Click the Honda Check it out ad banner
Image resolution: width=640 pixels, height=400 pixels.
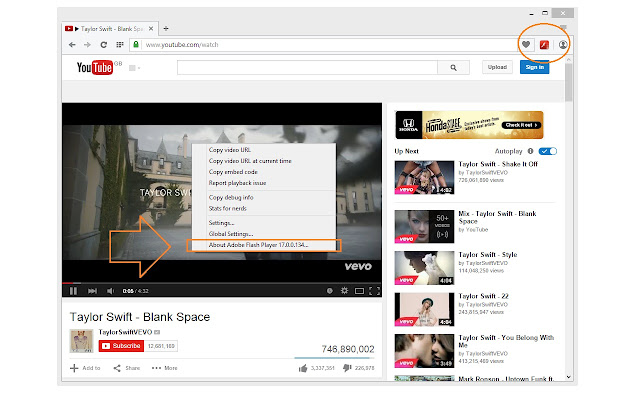(469, 125)
